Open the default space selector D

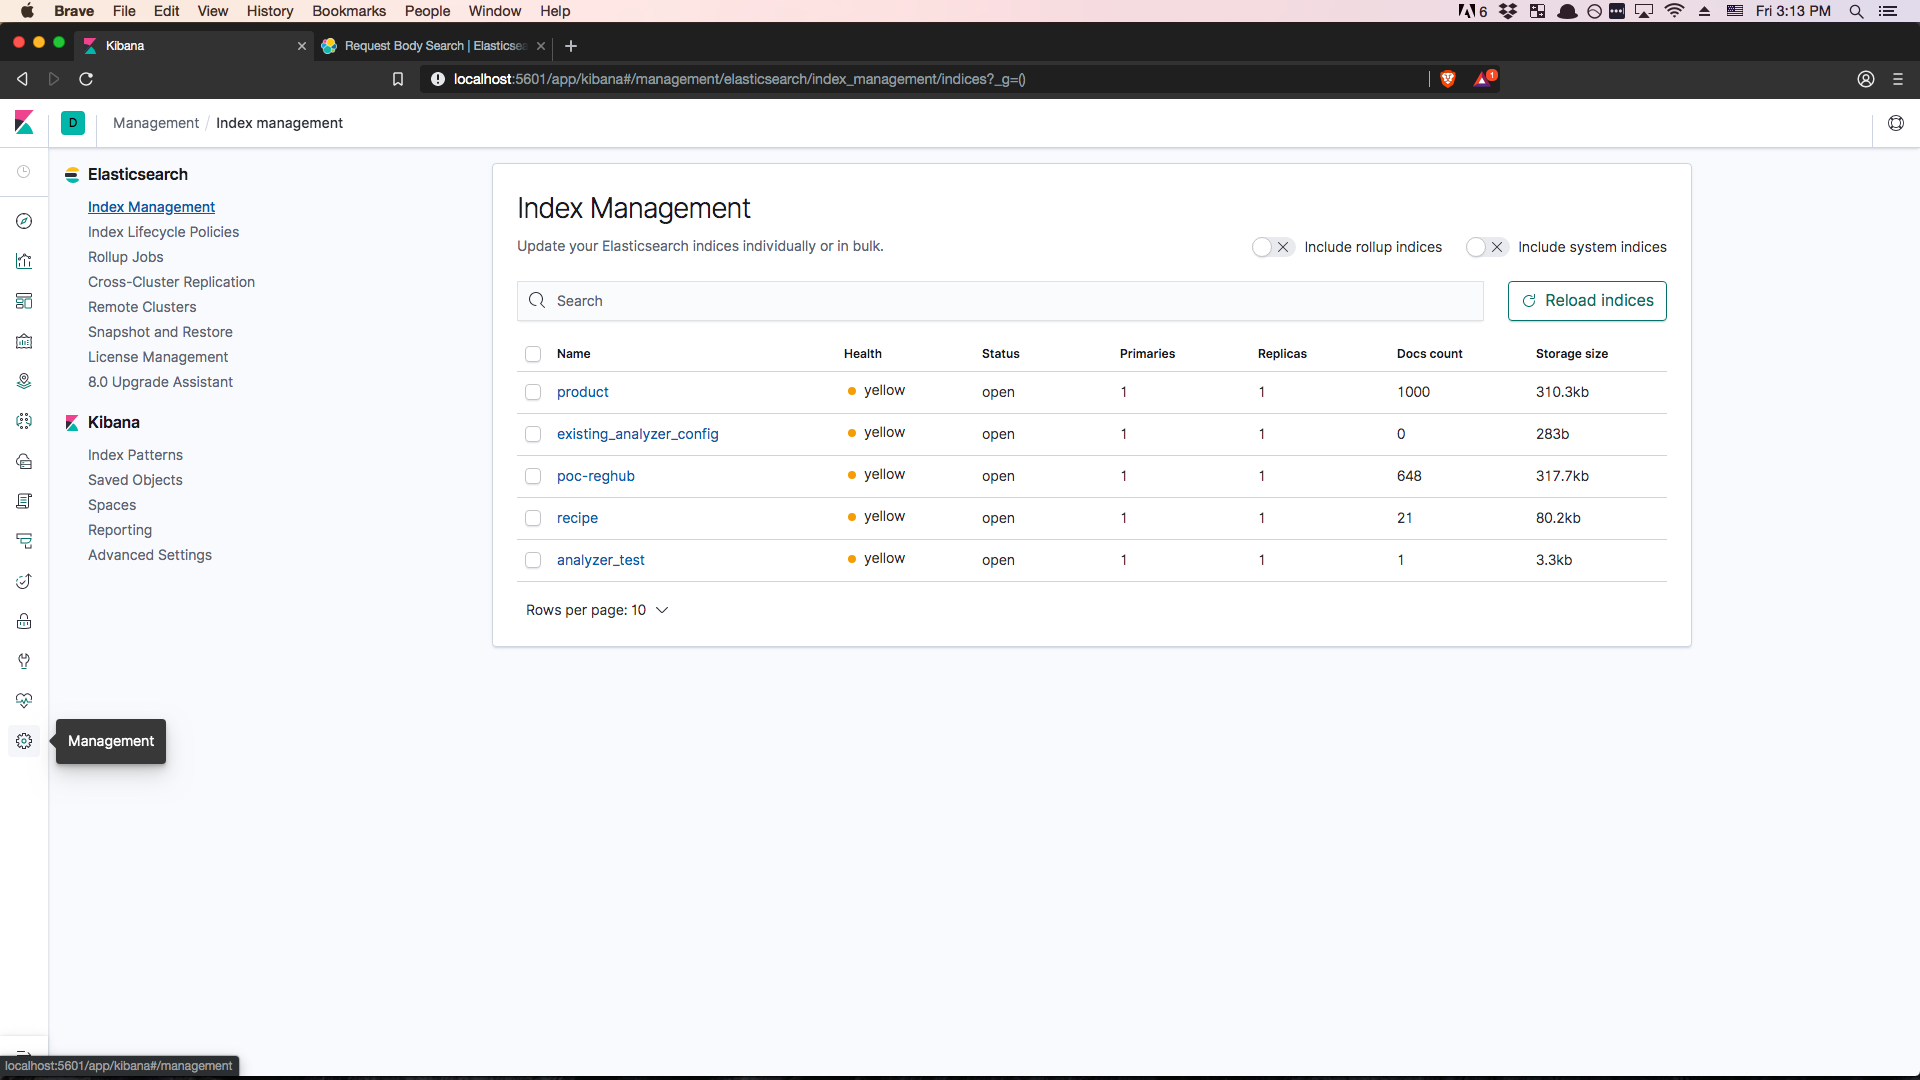point(73,123)
